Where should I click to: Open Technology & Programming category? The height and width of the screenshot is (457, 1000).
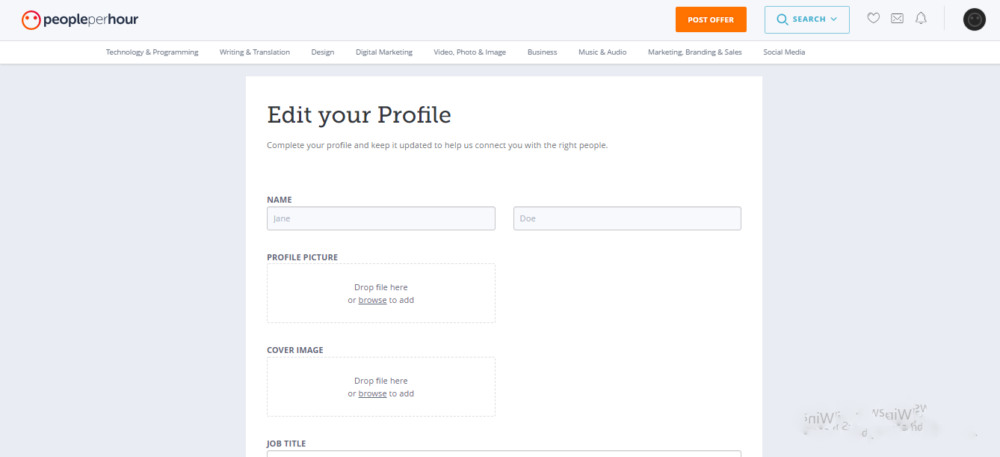tap(152, 52)
